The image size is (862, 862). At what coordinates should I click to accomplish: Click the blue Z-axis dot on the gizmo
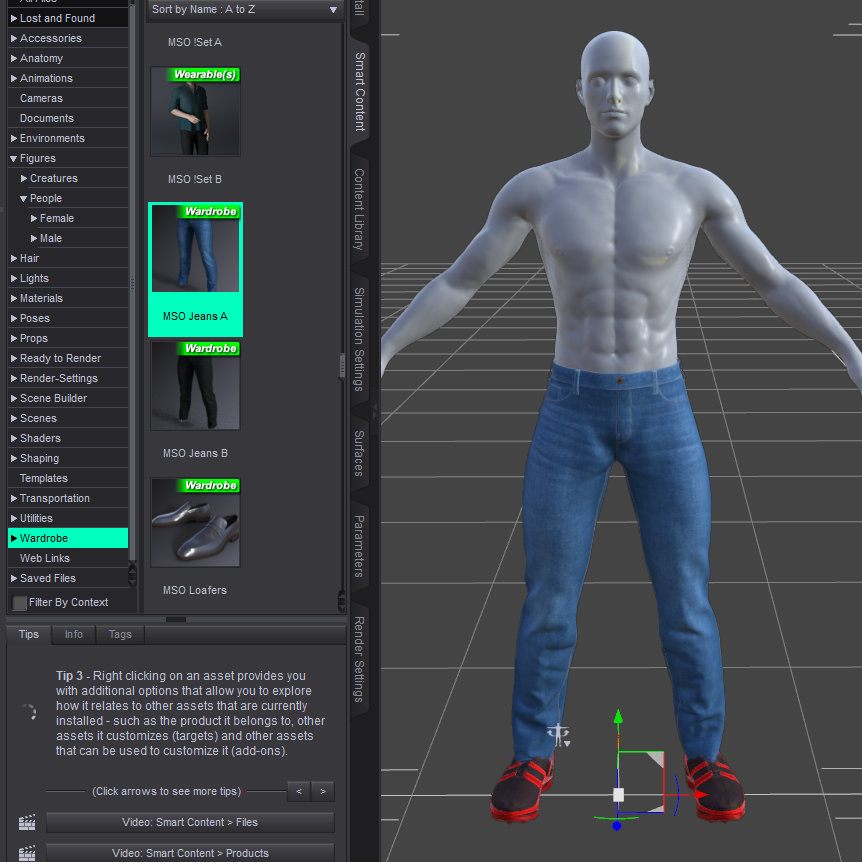pos(617,826)
